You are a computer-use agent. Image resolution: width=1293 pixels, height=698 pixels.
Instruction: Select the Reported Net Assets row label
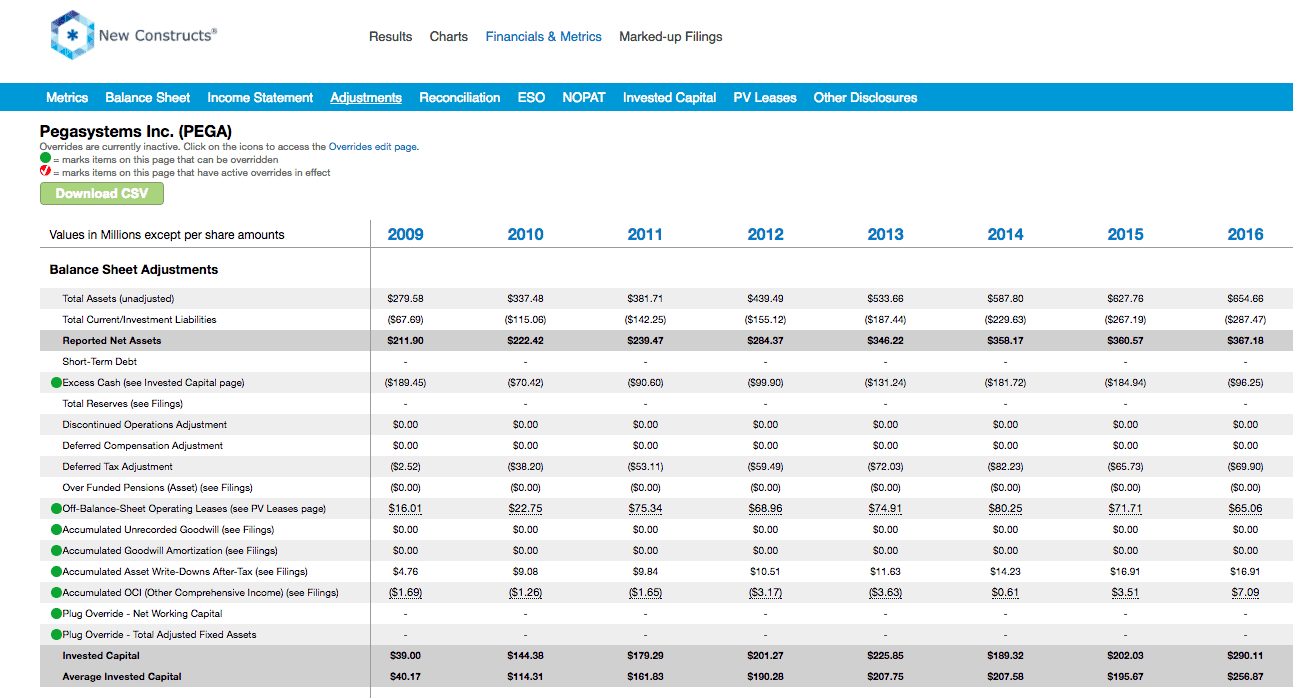pos(111,341)
